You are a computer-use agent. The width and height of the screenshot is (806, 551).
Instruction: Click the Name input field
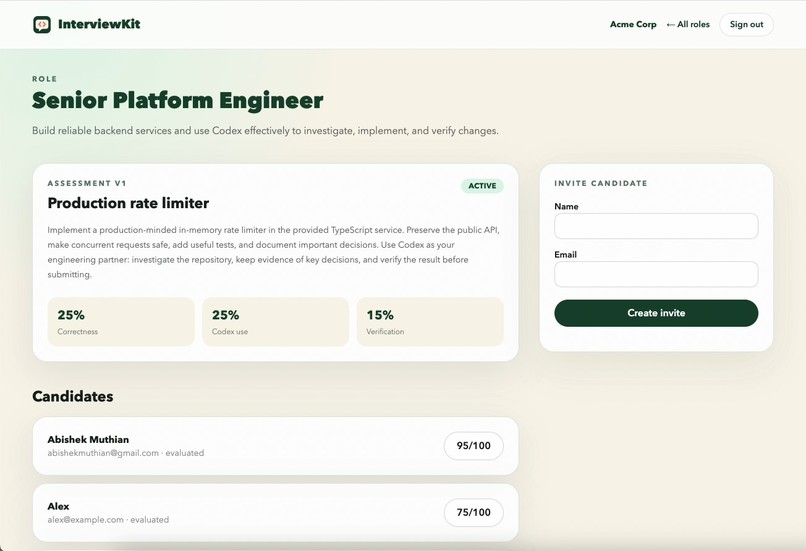click(x=656, y=226)
